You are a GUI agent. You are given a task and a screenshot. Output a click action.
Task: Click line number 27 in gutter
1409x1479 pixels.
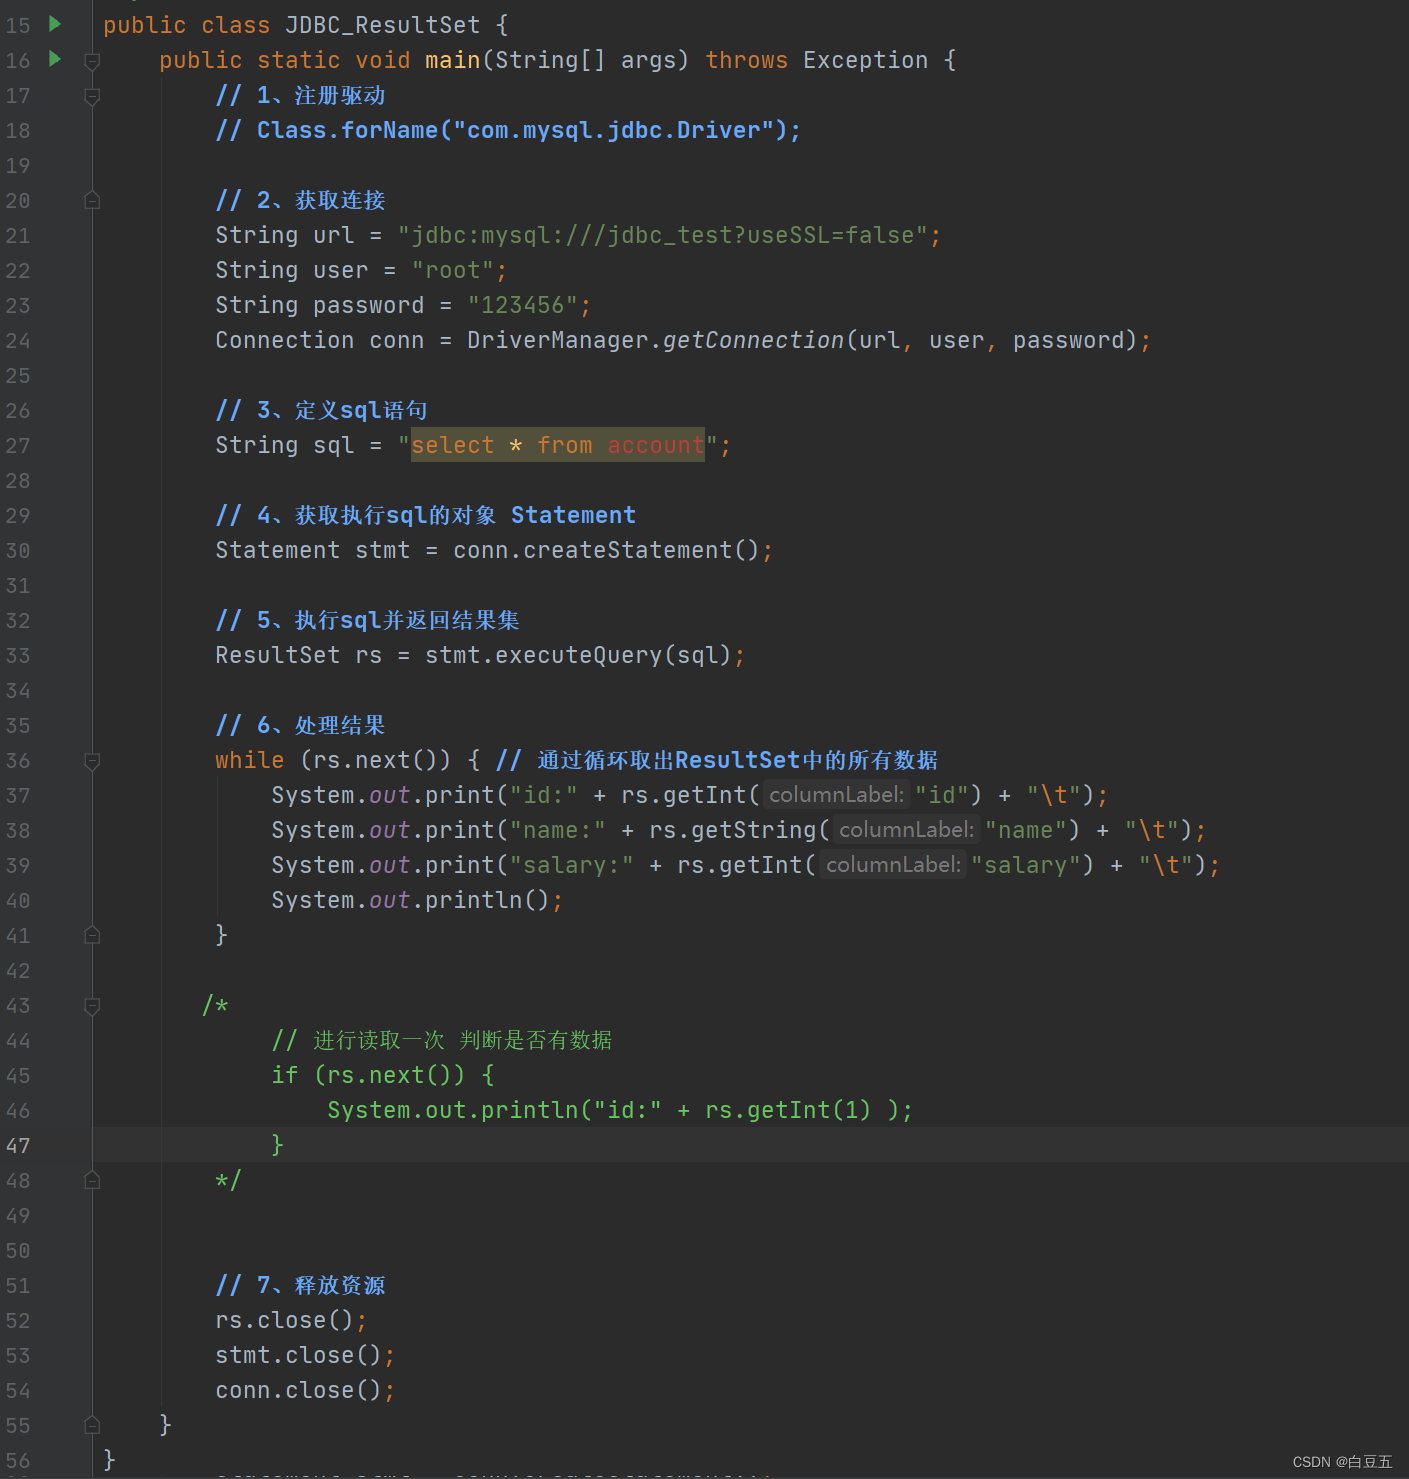[x=18, y=446]
